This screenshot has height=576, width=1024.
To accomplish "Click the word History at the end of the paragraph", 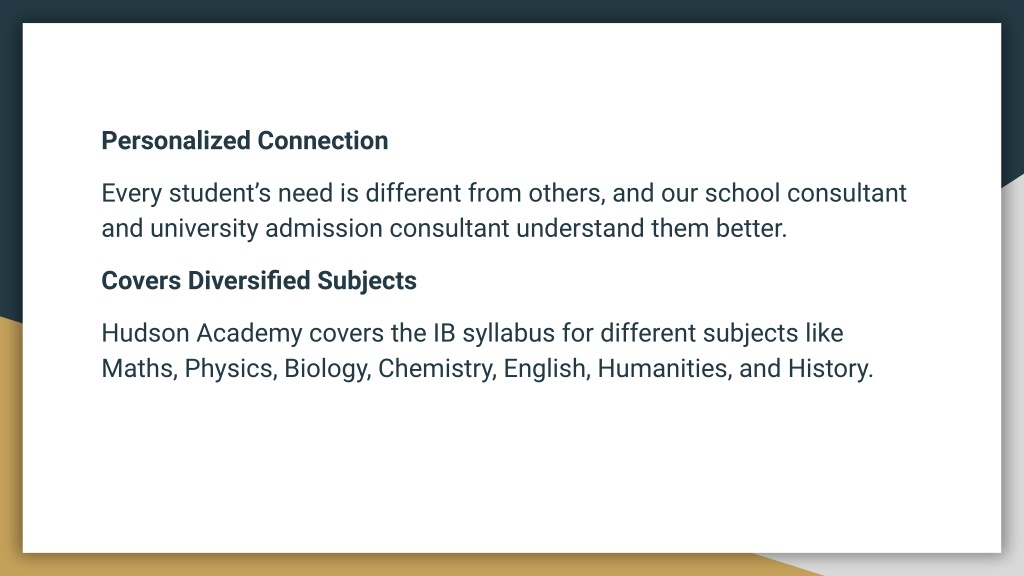I will [829, 369].
